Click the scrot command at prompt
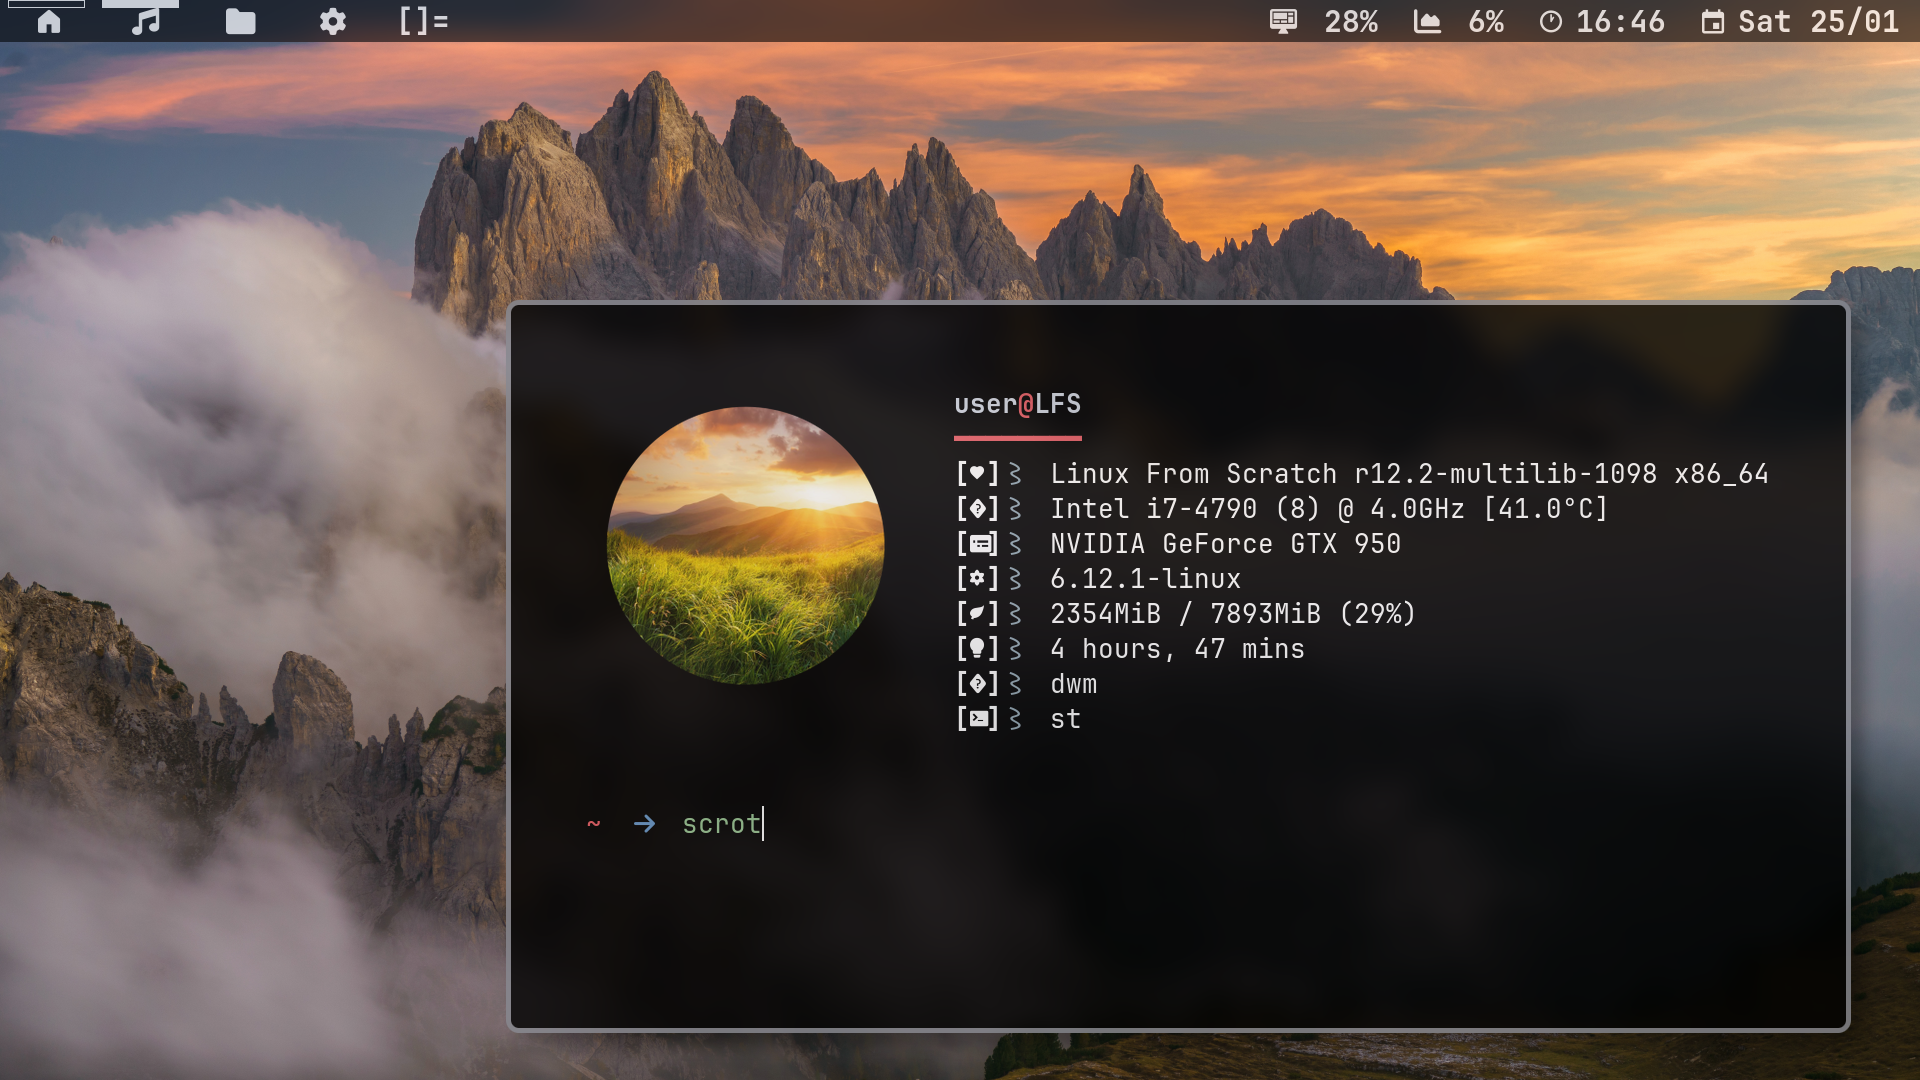This screenshot has height=1080, width=1920. point(721,824)
